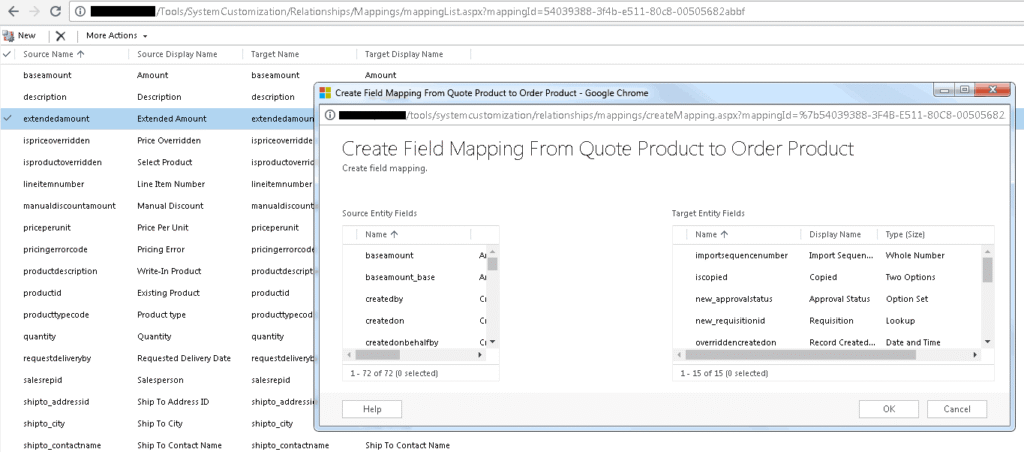Click the site info icon in main address bar
Image resolution: width=1024 pixels, height=452 pixels.
coord(79,11)
